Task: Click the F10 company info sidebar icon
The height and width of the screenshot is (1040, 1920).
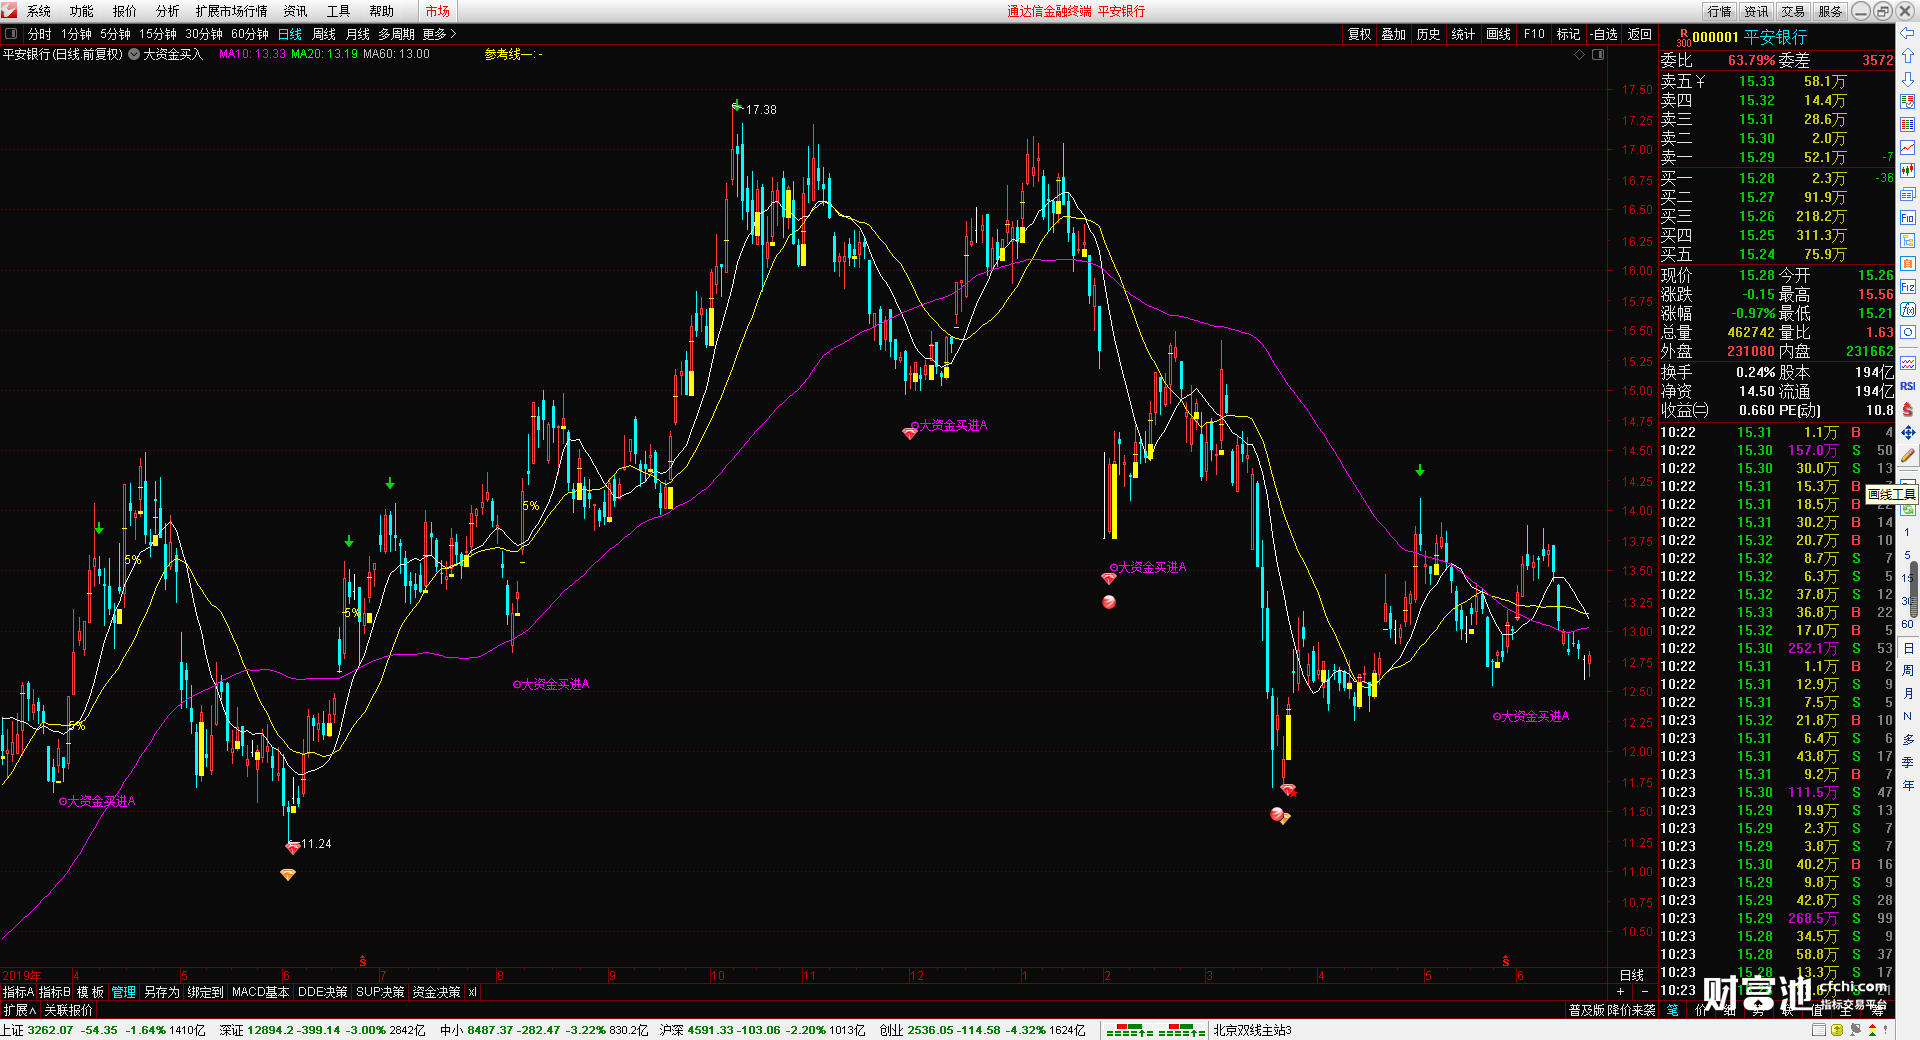Action: (x=1907, y=218)
